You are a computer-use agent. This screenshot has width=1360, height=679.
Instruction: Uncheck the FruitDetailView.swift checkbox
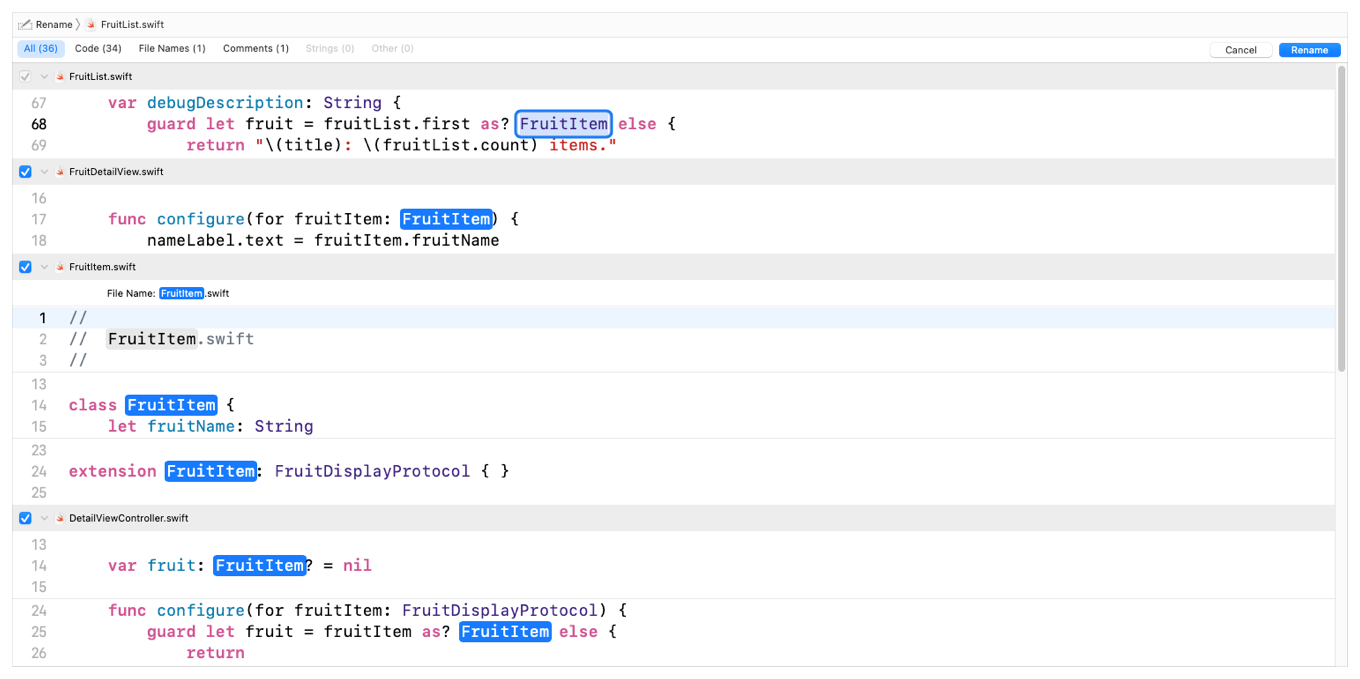(x=25, y=172)
